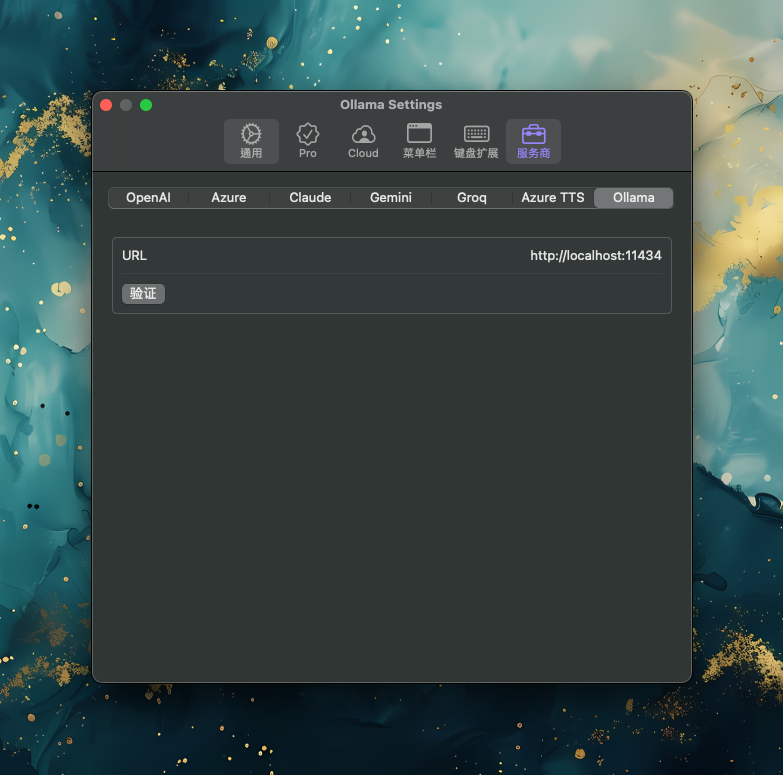Viewport: 783px width, 775px height.
Task: Click the 验证 verify button
Action: 143,294
